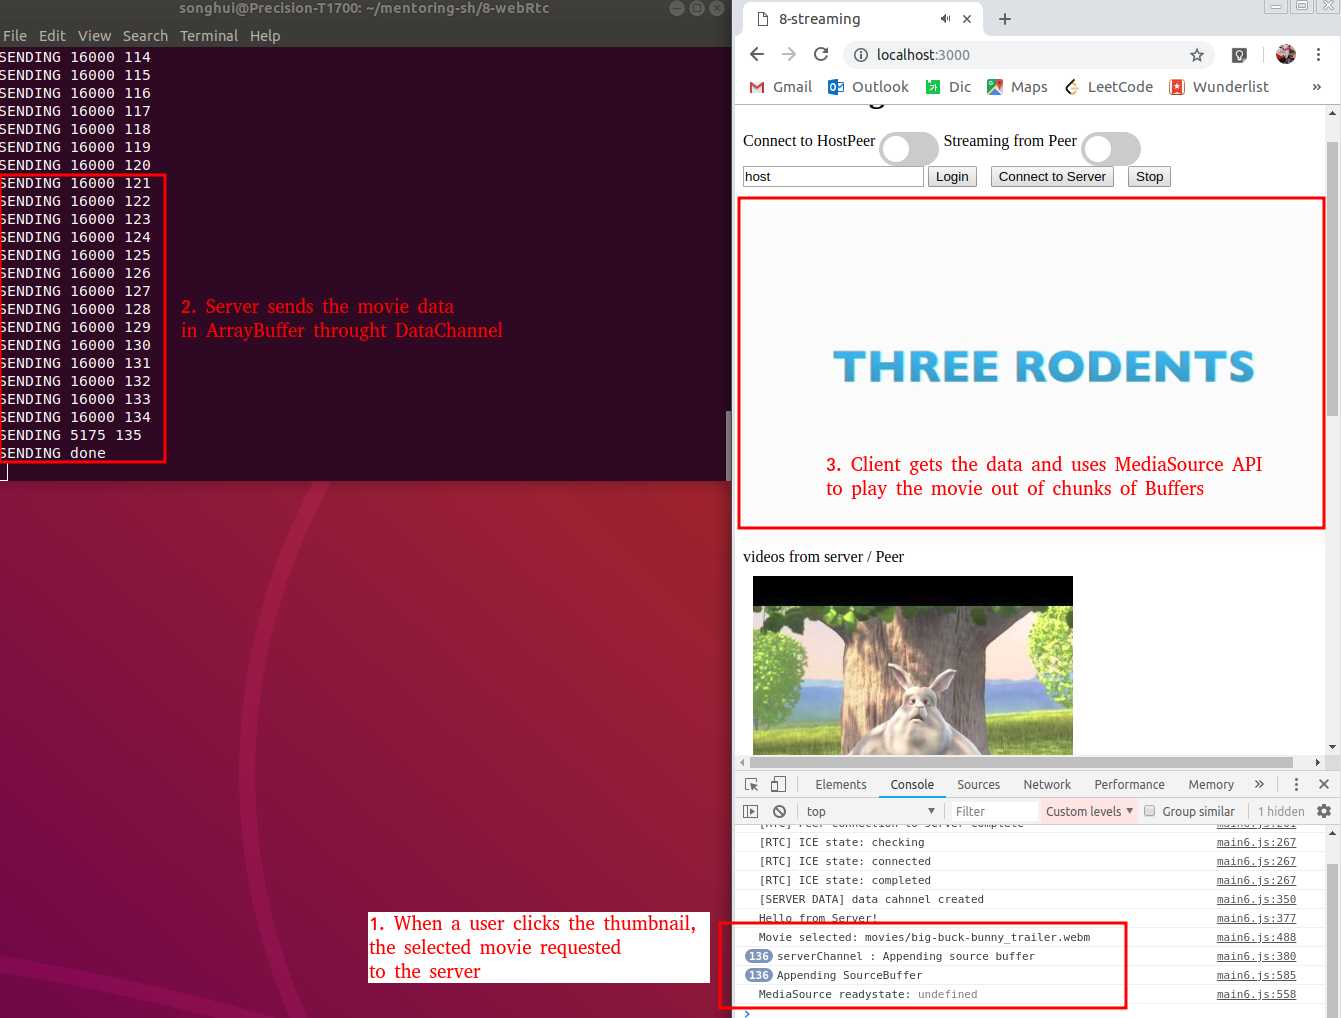This screenshot has width=1341, height=1018.
Task: Toggle DevTools device toolbar icon
Action: [x=779, y=785]
